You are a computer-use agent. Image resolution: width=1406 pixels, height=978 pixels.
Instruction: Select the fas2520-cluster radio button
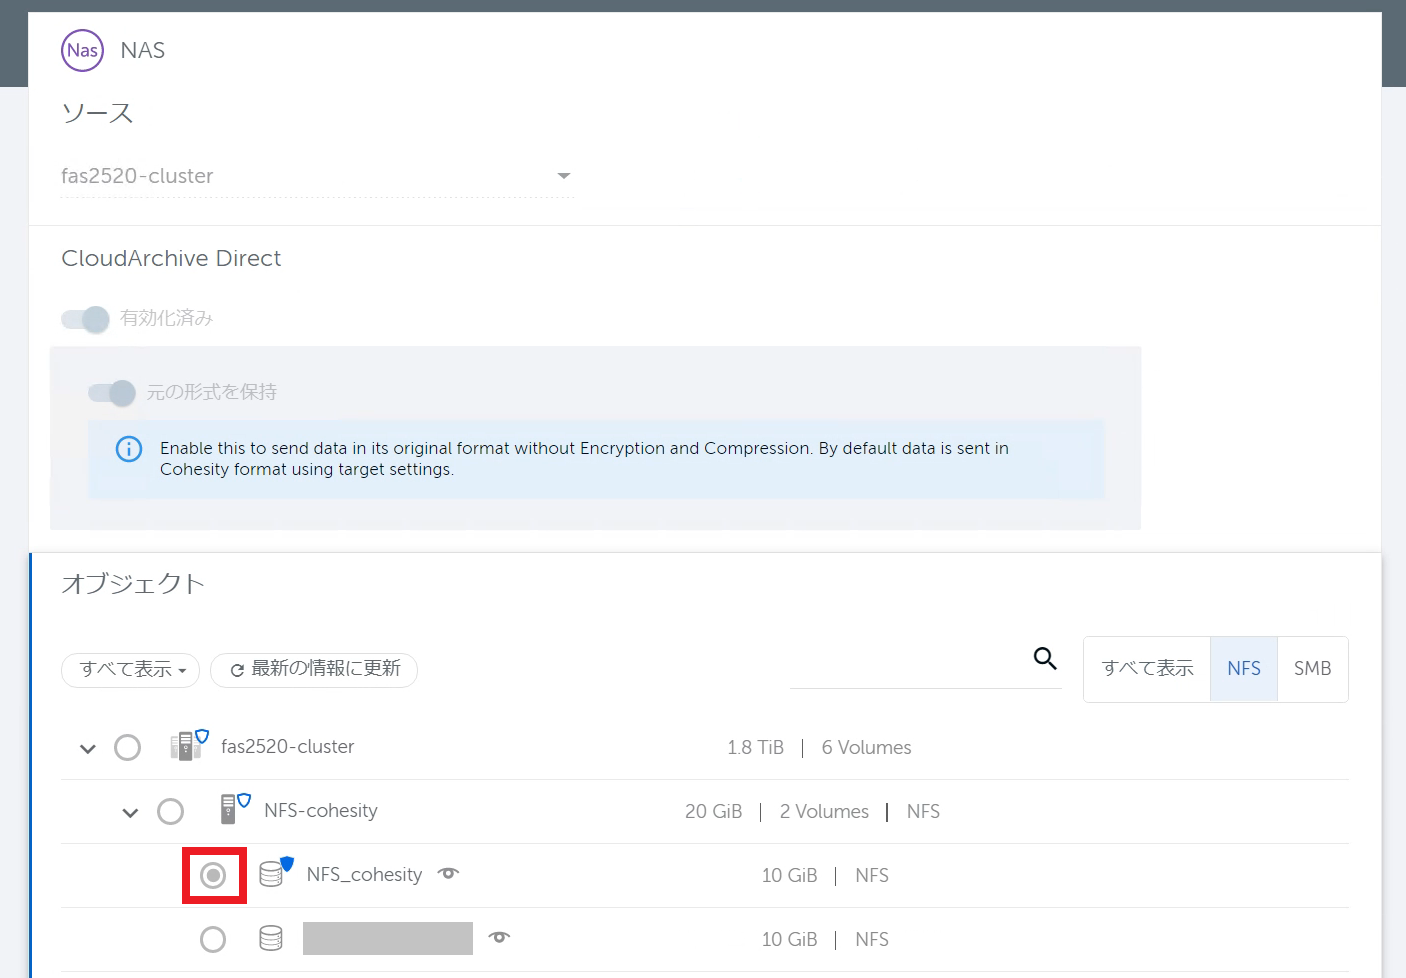pos(127,747)
